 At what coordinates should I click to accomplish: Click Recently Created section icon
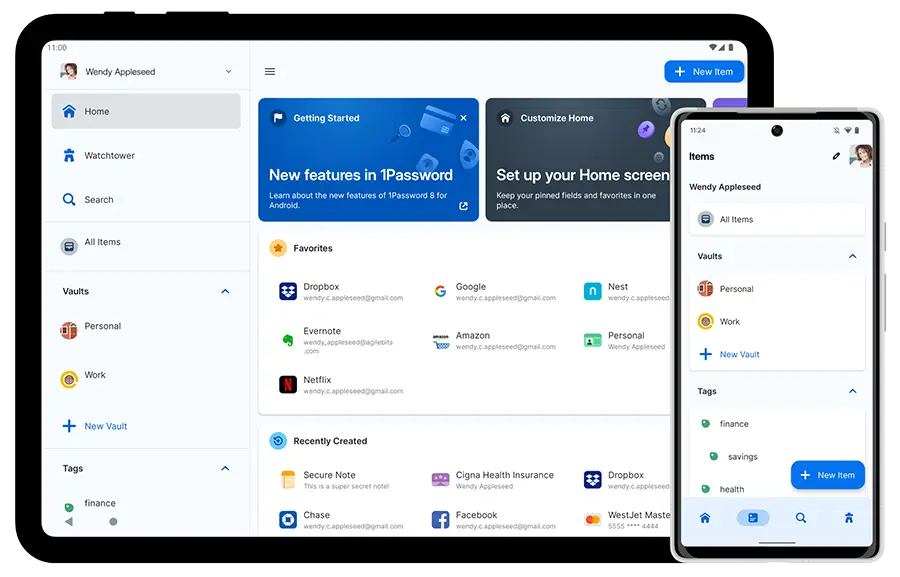coord(278,441)
